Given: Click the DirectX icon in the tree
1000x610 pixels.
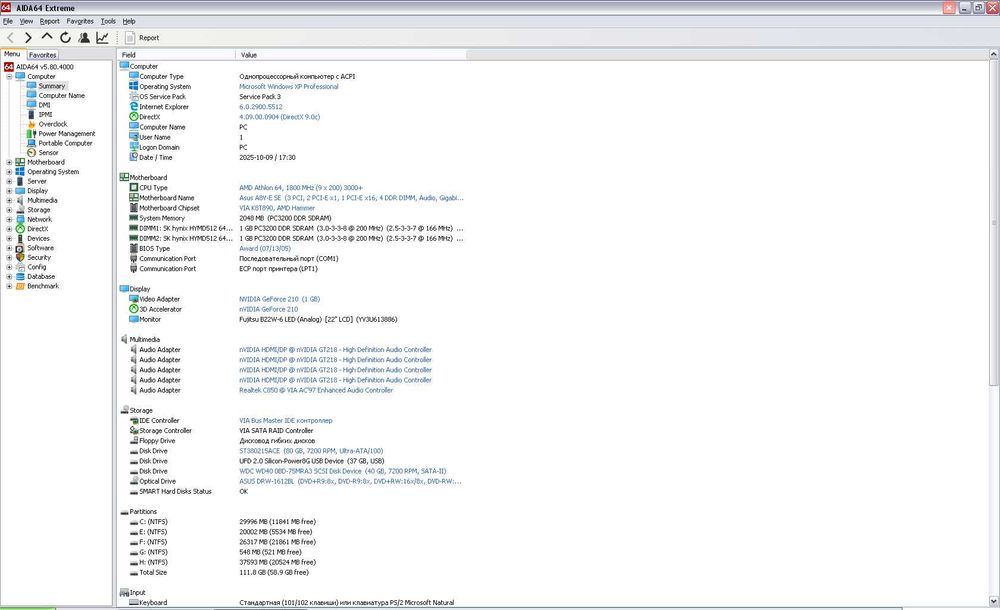Looking at the screenshot, I should (20, 229).
